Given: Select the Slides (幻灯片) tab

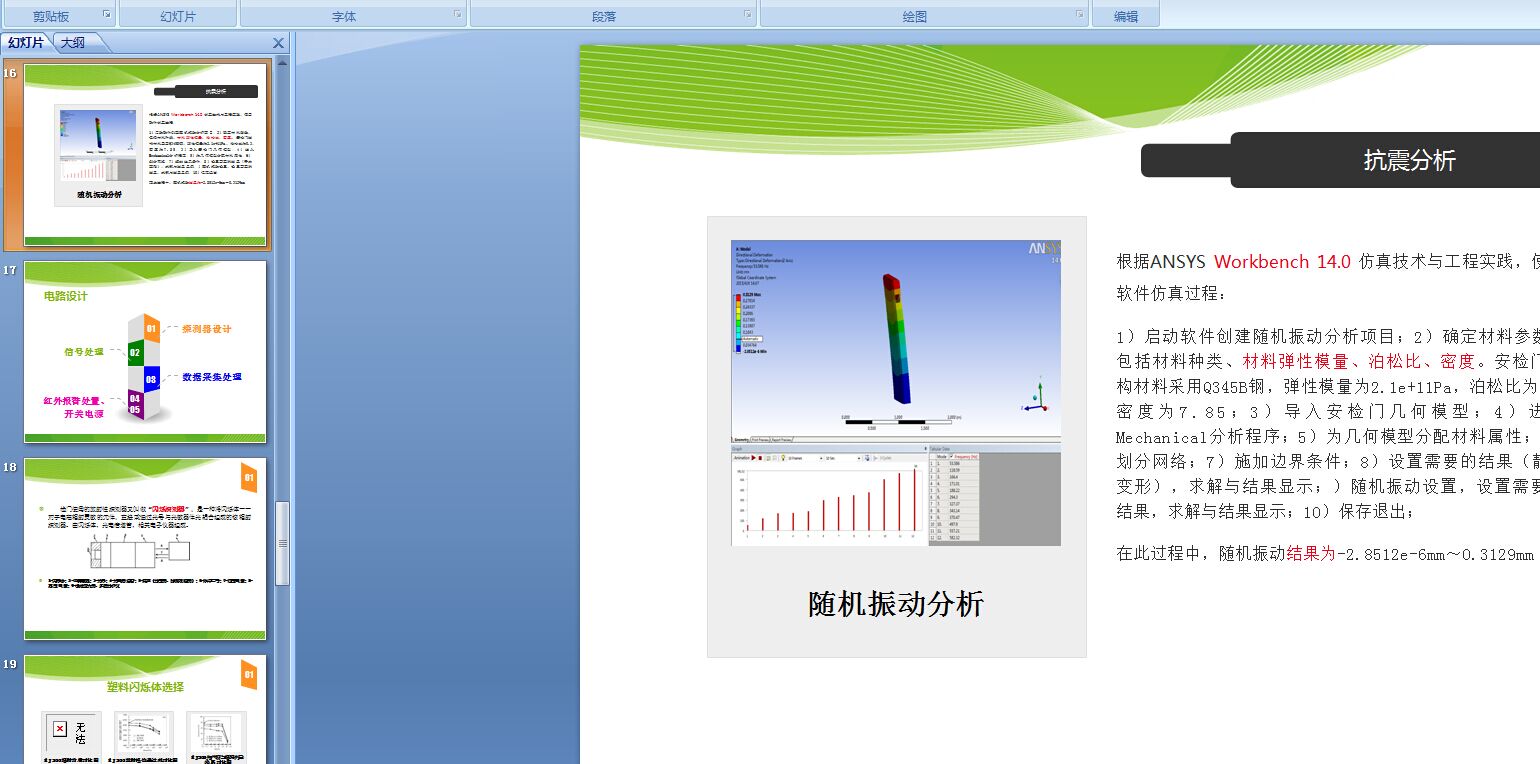Looking at the screenshot, I should 25,43.
